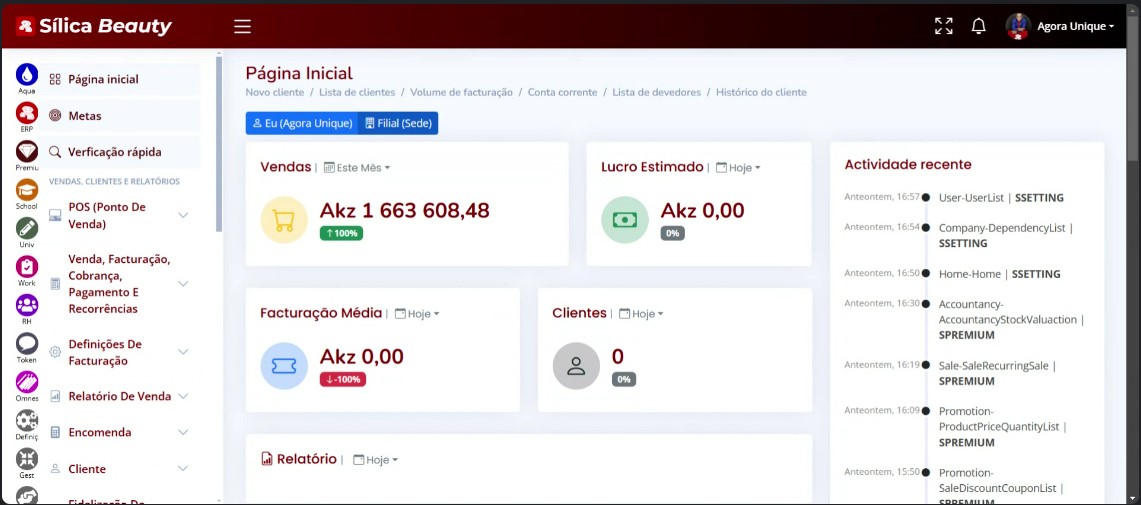1141x505 pixels.
Task: Click the Vendas shopping cart icon
Action: point(284,220)
